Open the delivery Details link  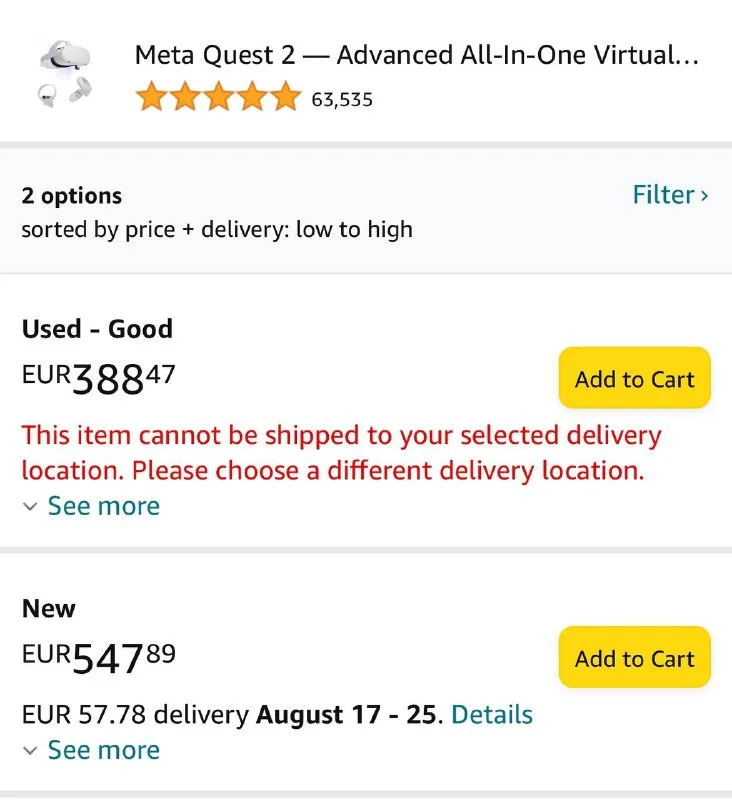click(x=492, y=715)
